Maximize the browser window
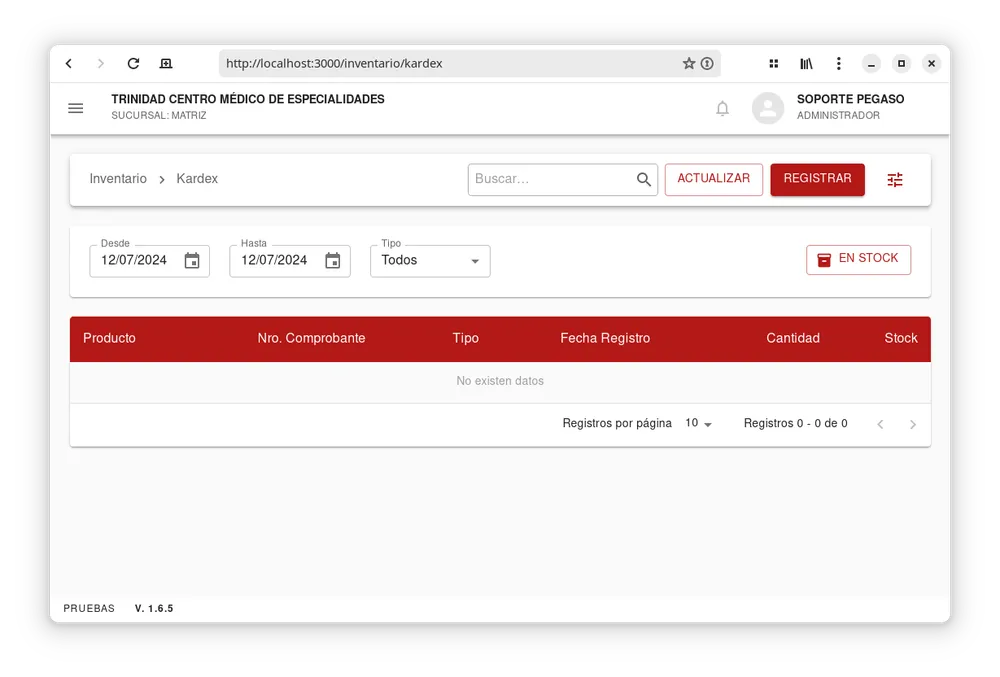 click(x=901, y=64)
